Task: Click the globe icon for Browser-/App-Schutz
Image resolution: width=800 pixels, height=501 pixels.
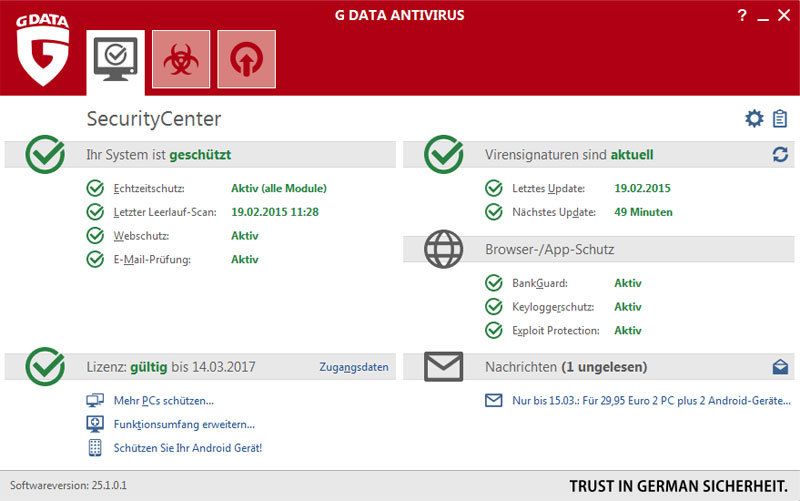Action: point(443,249)
